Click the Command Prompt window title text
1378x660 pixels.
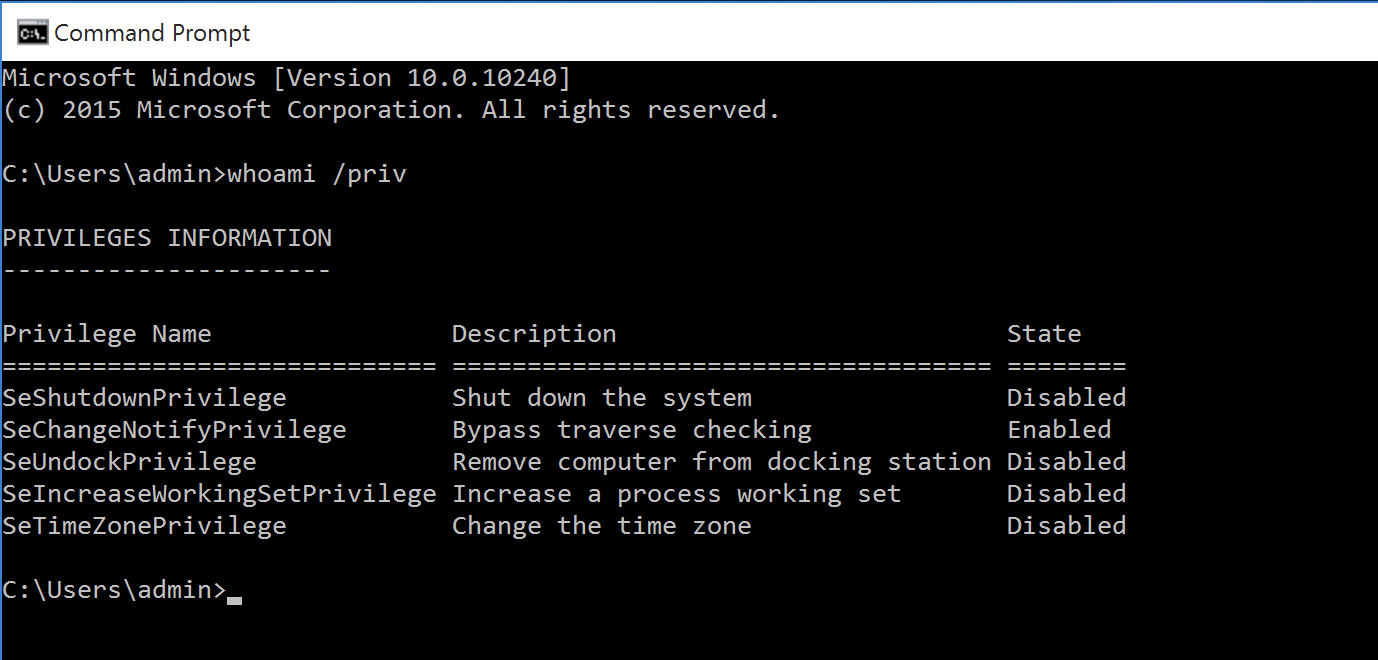point(152,32)
